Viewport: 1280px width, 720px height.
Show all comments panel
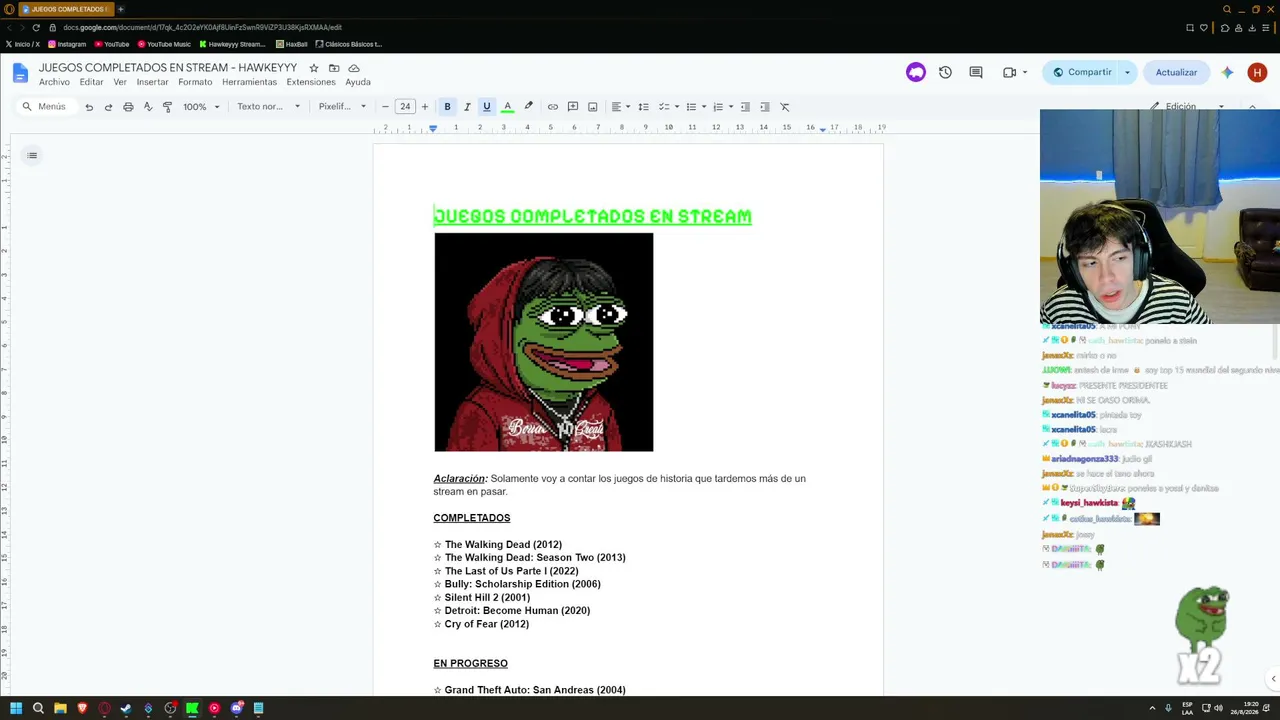coord(976,72)
